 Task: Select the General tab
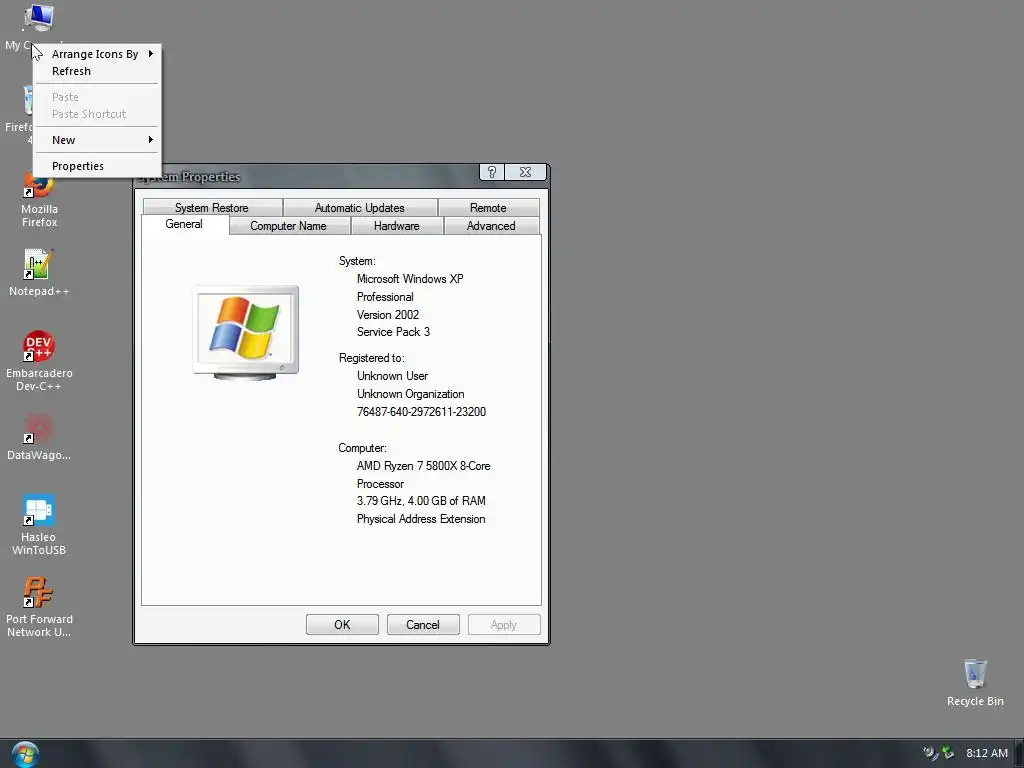click(184, 224)
